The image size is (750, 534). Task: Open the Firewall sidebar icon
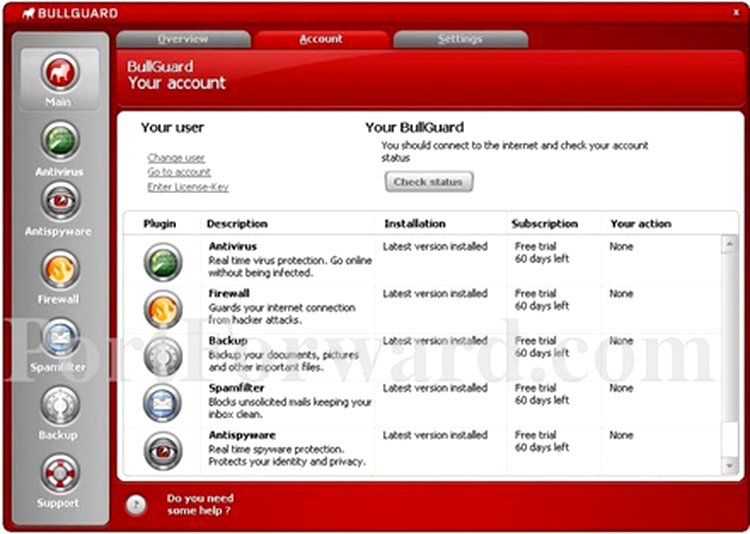pos(60,269)
